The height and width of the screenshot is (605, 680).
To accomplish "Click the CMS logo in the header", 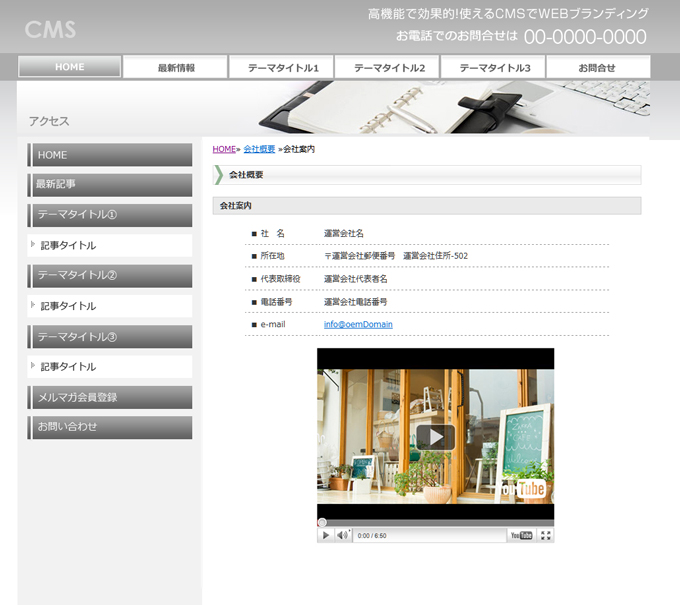I will point(50,29).
